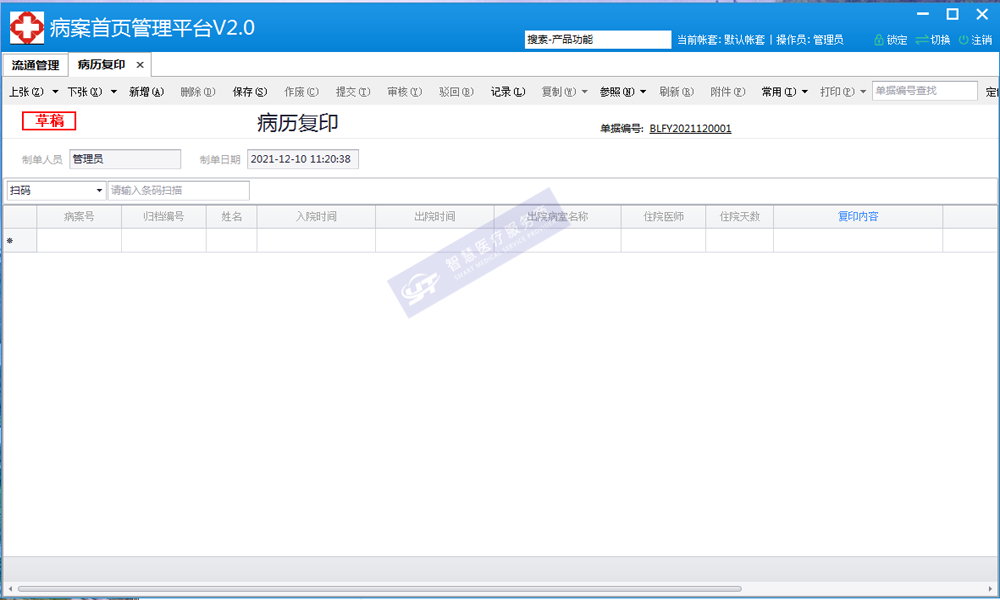1000x600 pixels.
Task: Click the 切换 switch account icon
Action: pyautogui.click(x=922, y=40)
